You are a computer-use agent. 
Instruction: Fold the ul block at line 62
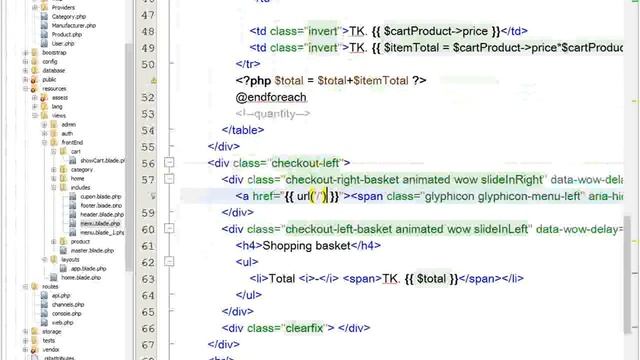click(169, 262)
